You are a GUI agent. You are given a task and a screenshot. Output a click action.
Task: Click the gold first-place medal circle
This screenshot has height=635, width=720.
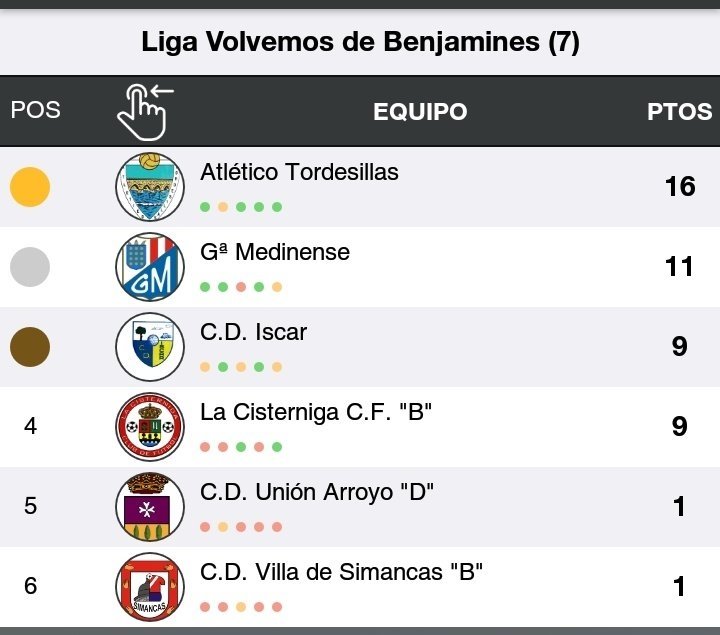pyautogui.click(x=30, y=187)
